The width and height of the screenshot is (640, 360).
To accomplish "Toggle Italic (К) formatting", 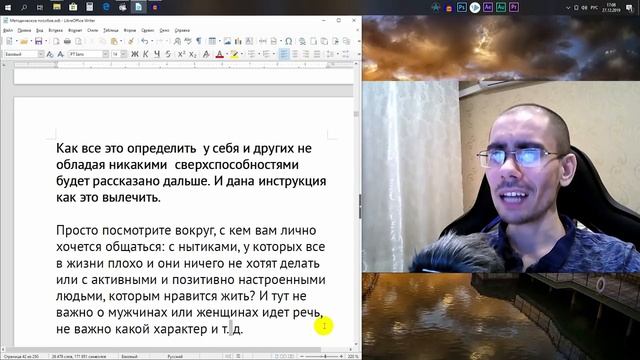I will pos(146,54).
